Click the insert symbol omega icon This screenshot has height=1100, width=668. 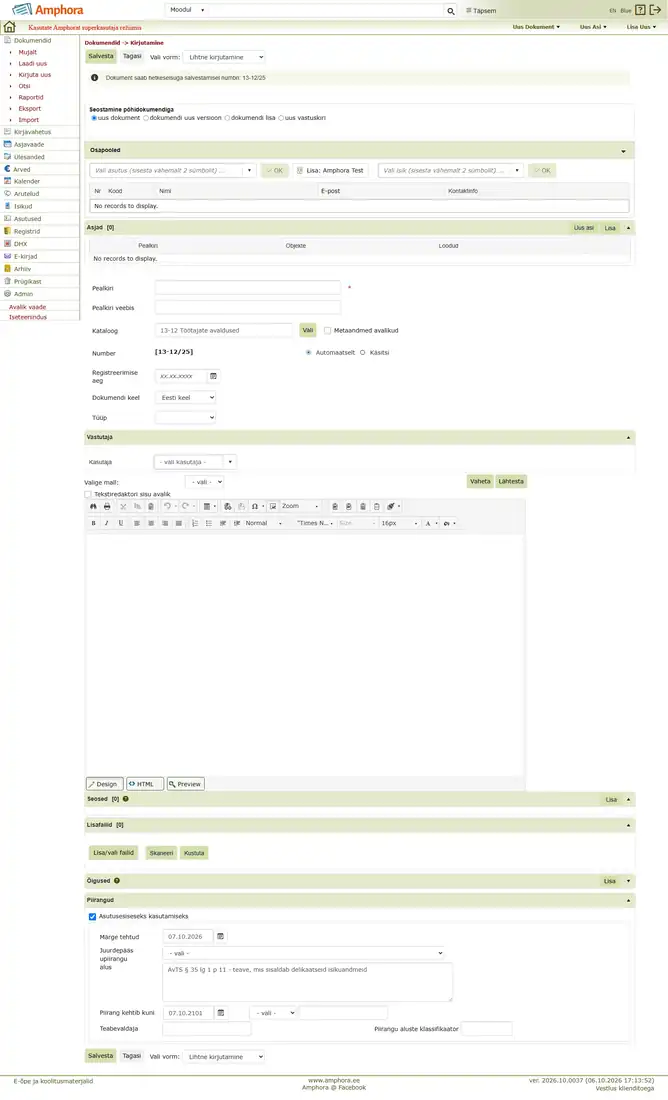click(255, 507)
